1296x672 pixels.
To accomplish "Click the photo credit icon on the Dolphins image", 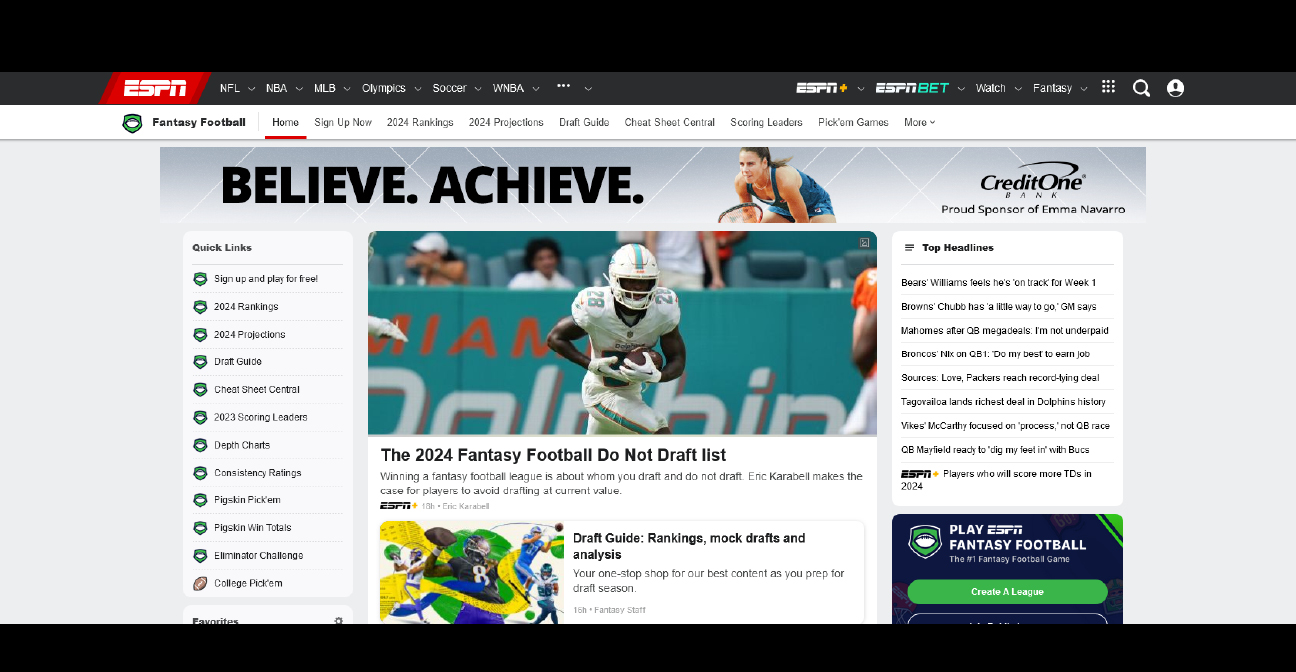I will (x=864, y=242).
